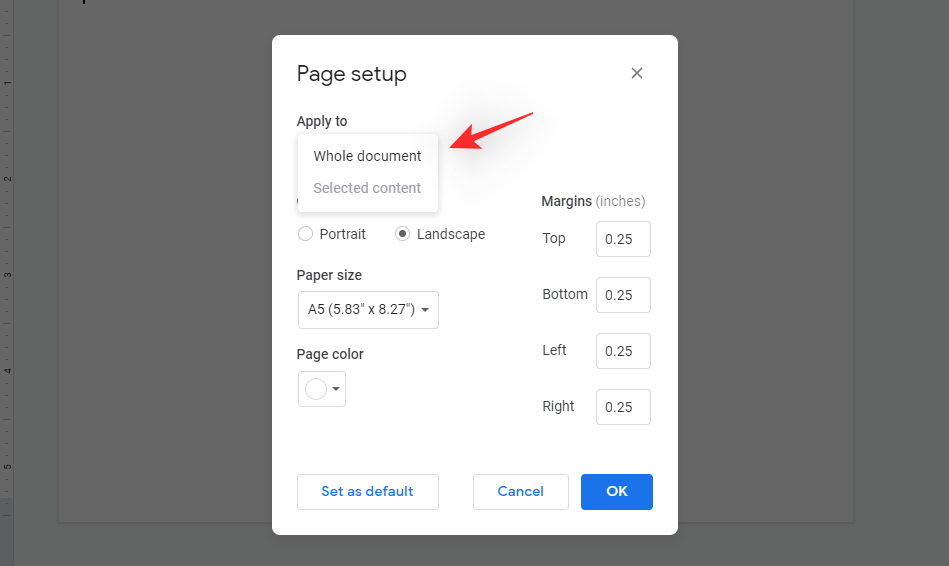949x566 pixels.
Task: Cancel the page setup changes
Action: (x=520, y=492)
